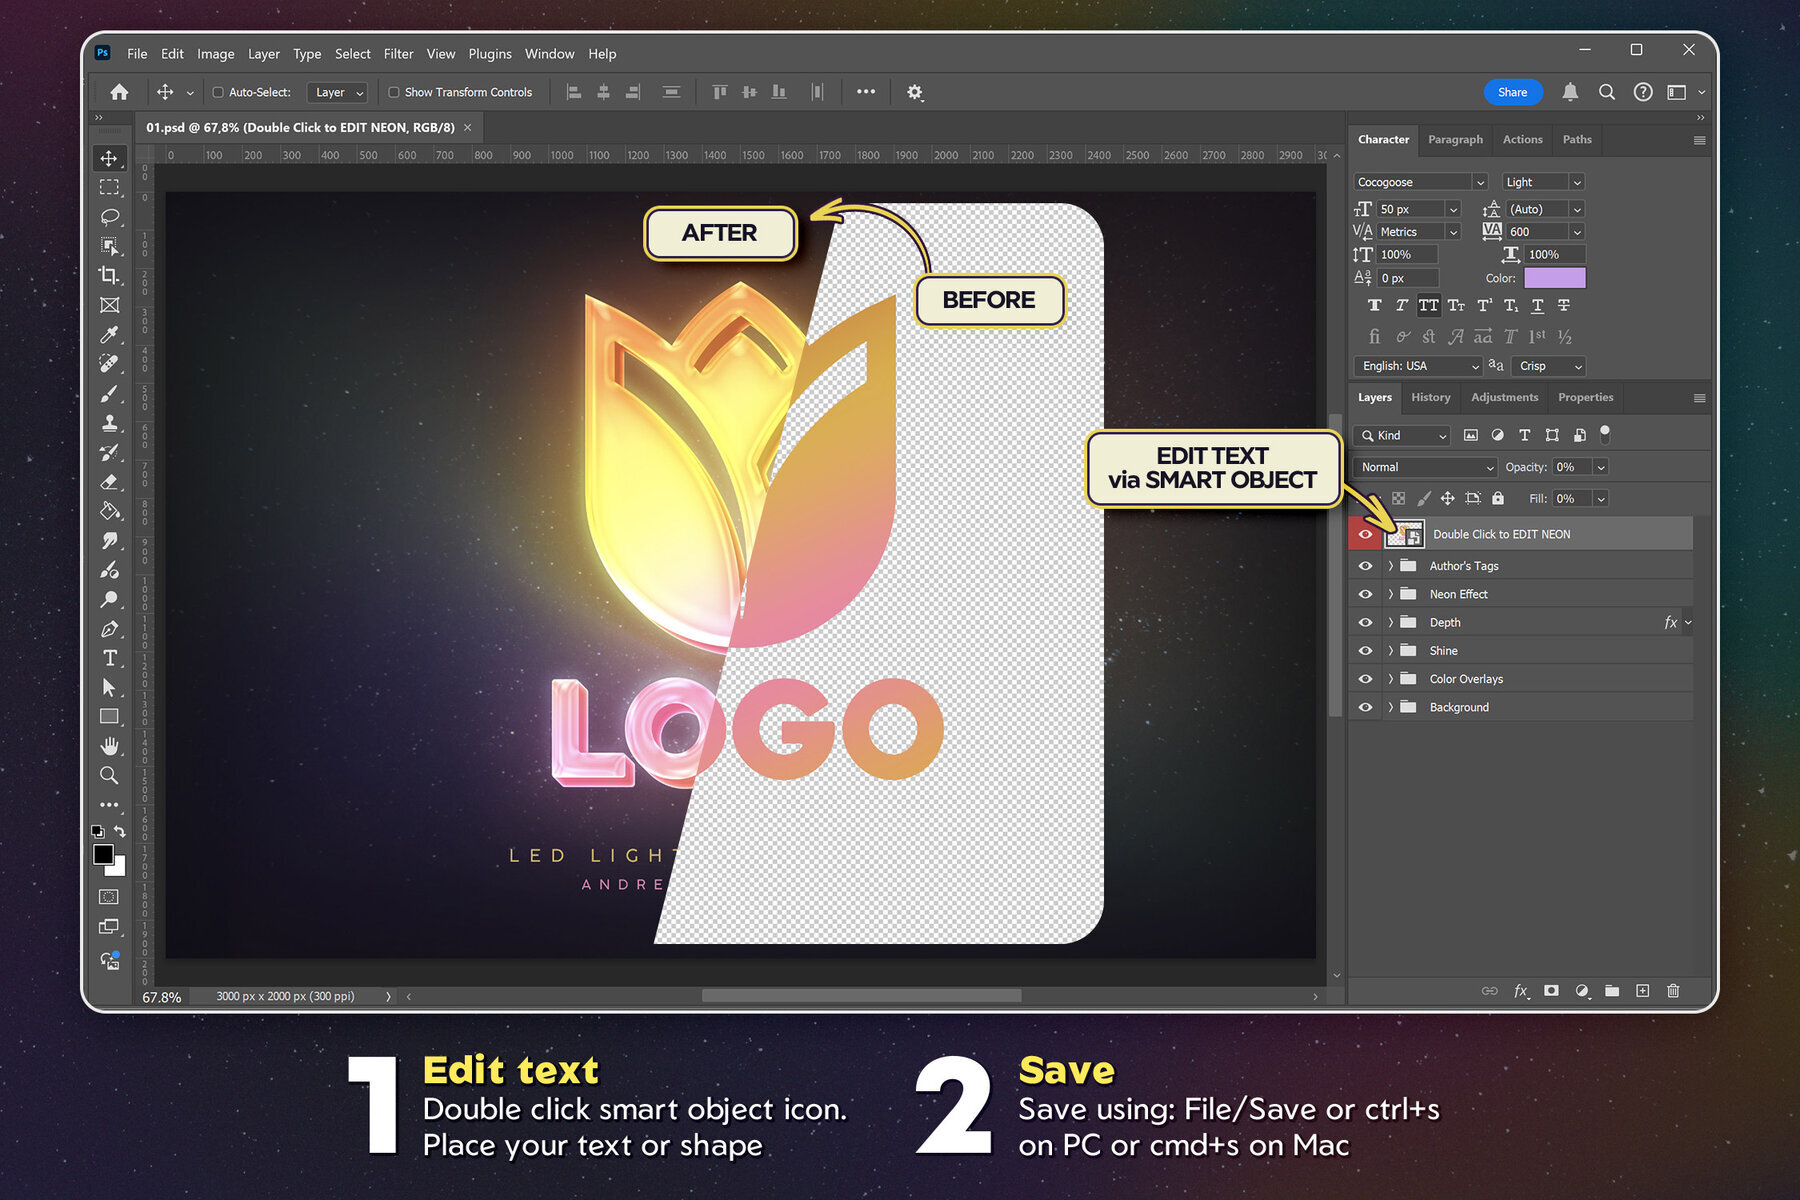Select the Move tool
The width and height of the screenshot is (1800, 1200).
tap(109, 157)
